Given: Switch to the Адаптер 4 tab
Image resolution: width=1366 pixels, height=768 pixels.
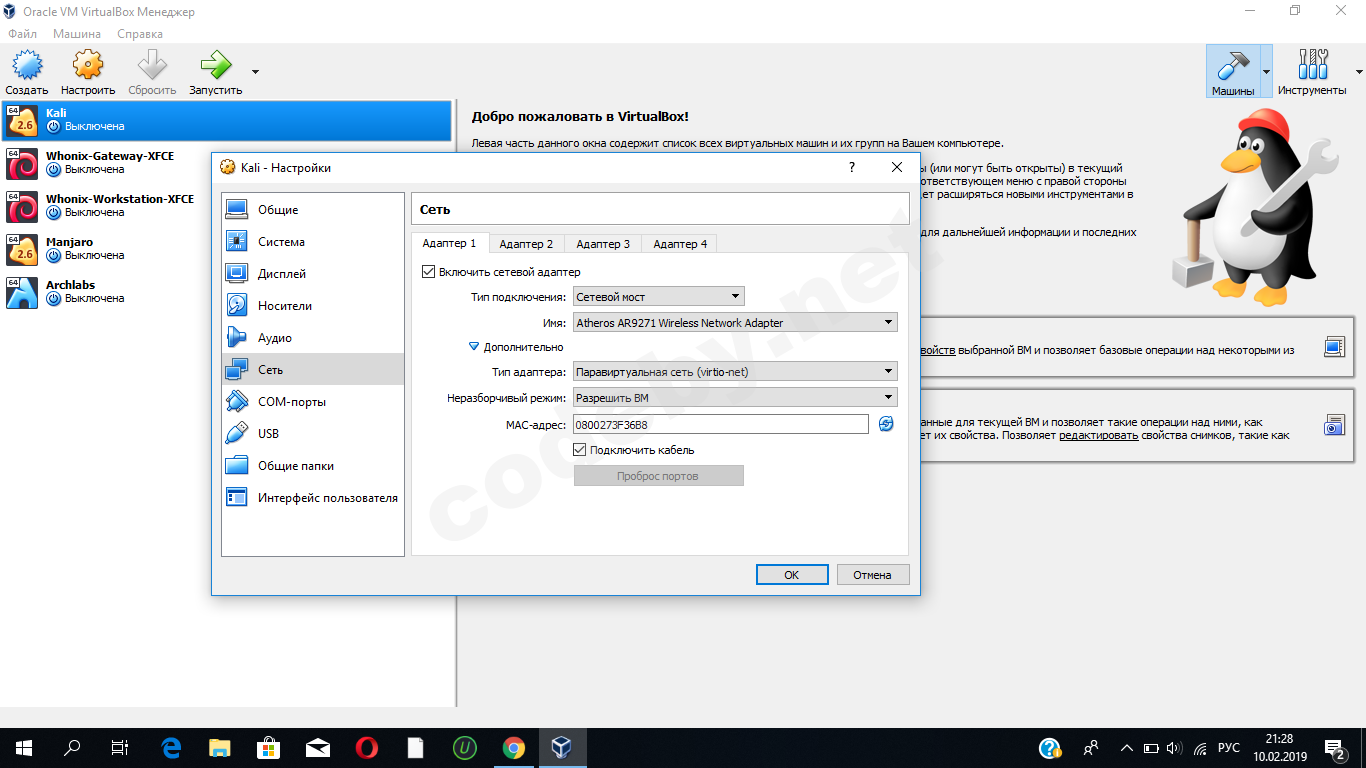Looking at the screenshot, I should pyautogui.click(x=680, y=244).
